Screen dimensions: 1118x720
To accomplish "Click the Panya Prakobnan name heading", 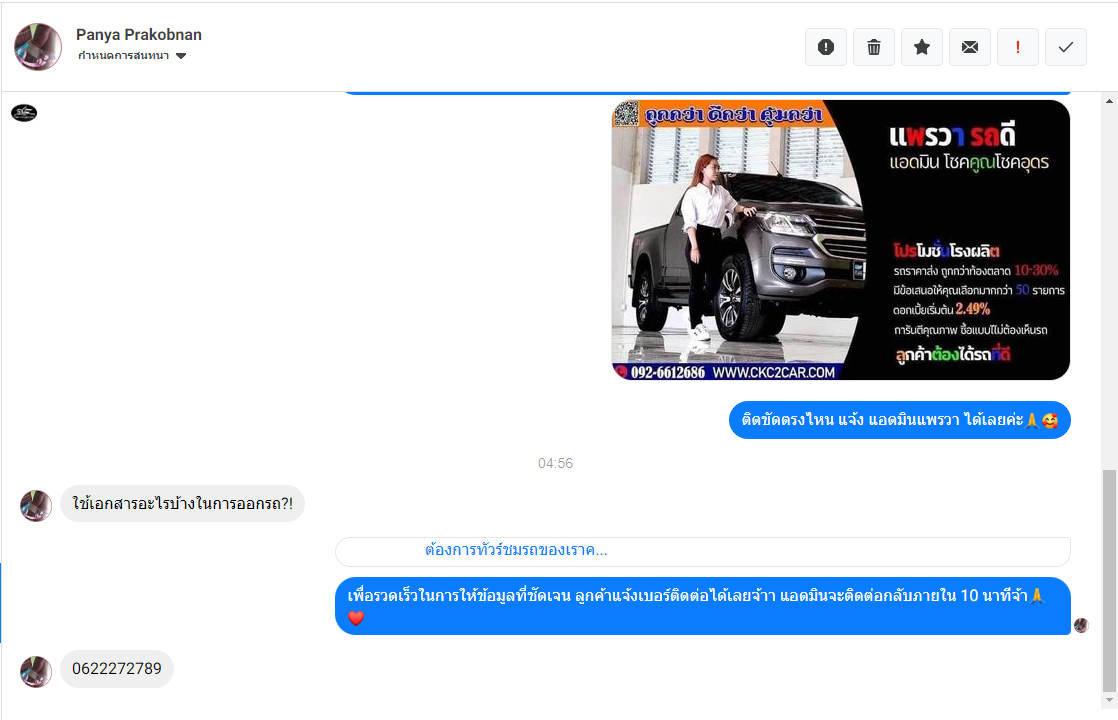I will coord(139,34).
